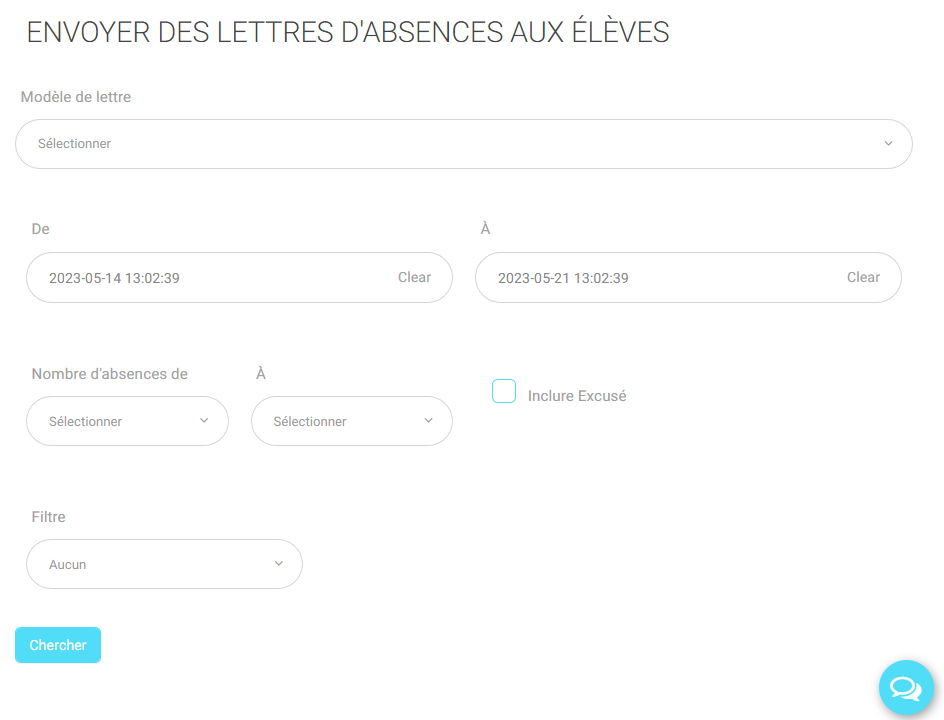Click the Chercher button

click(58, 645)
